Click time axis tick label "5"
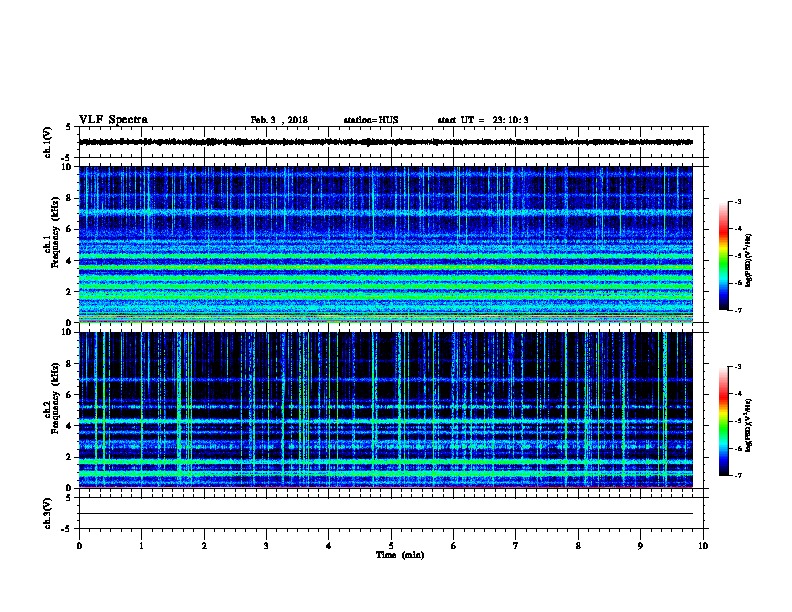The image size is (792, 612). (x=391, y=546)
